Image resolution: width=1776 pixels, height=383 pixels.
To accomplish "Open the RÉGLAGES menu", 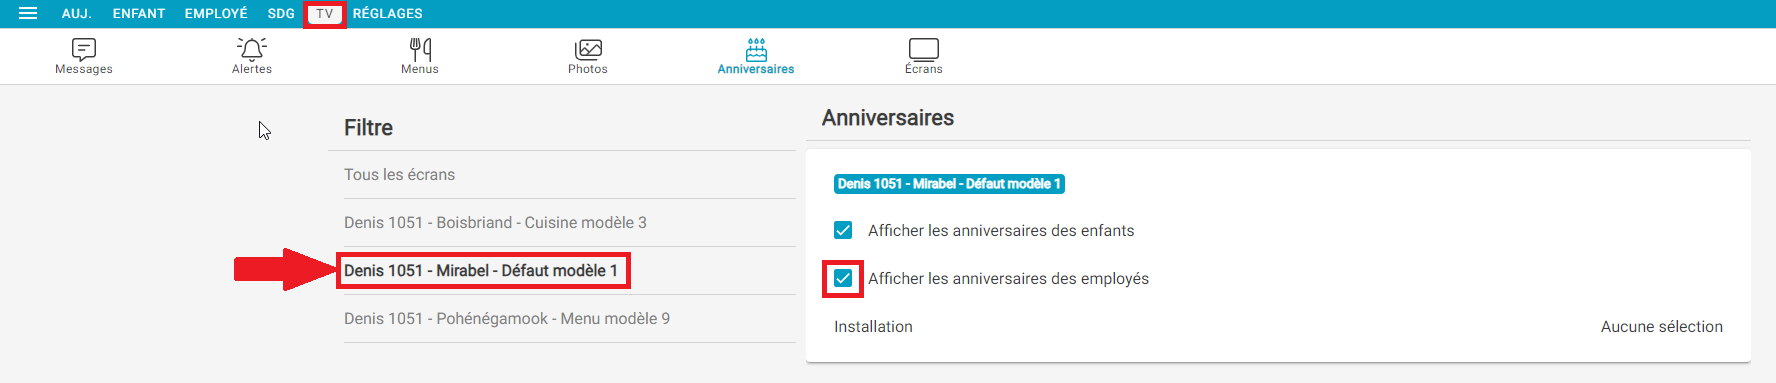I will coord(388,14).
